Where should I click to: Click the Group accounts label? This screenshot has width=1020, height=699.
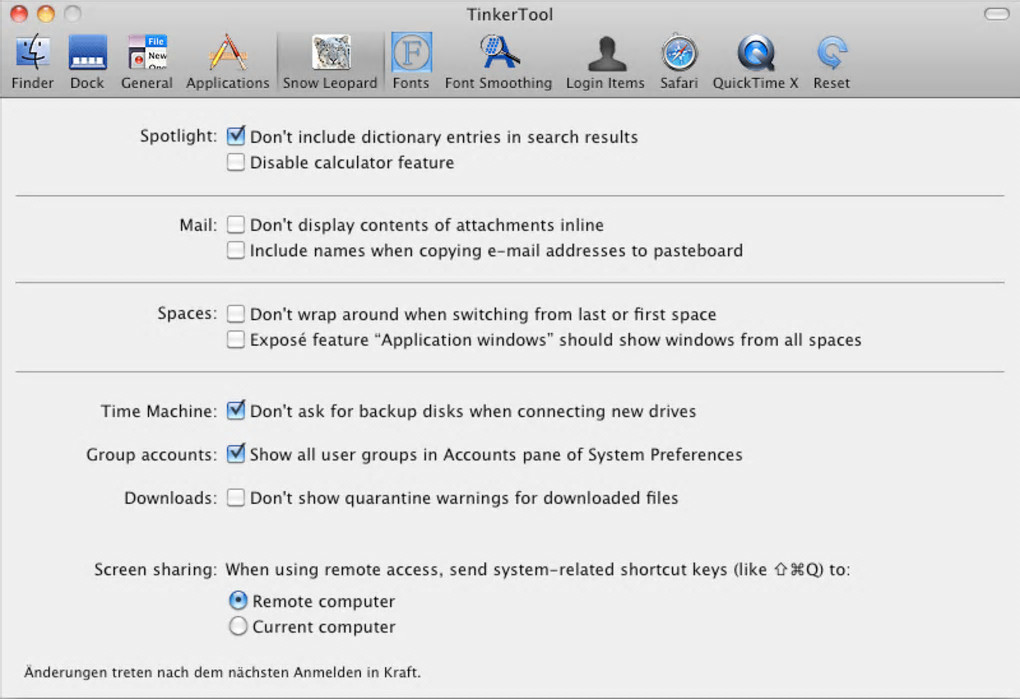tap(151, 455)
